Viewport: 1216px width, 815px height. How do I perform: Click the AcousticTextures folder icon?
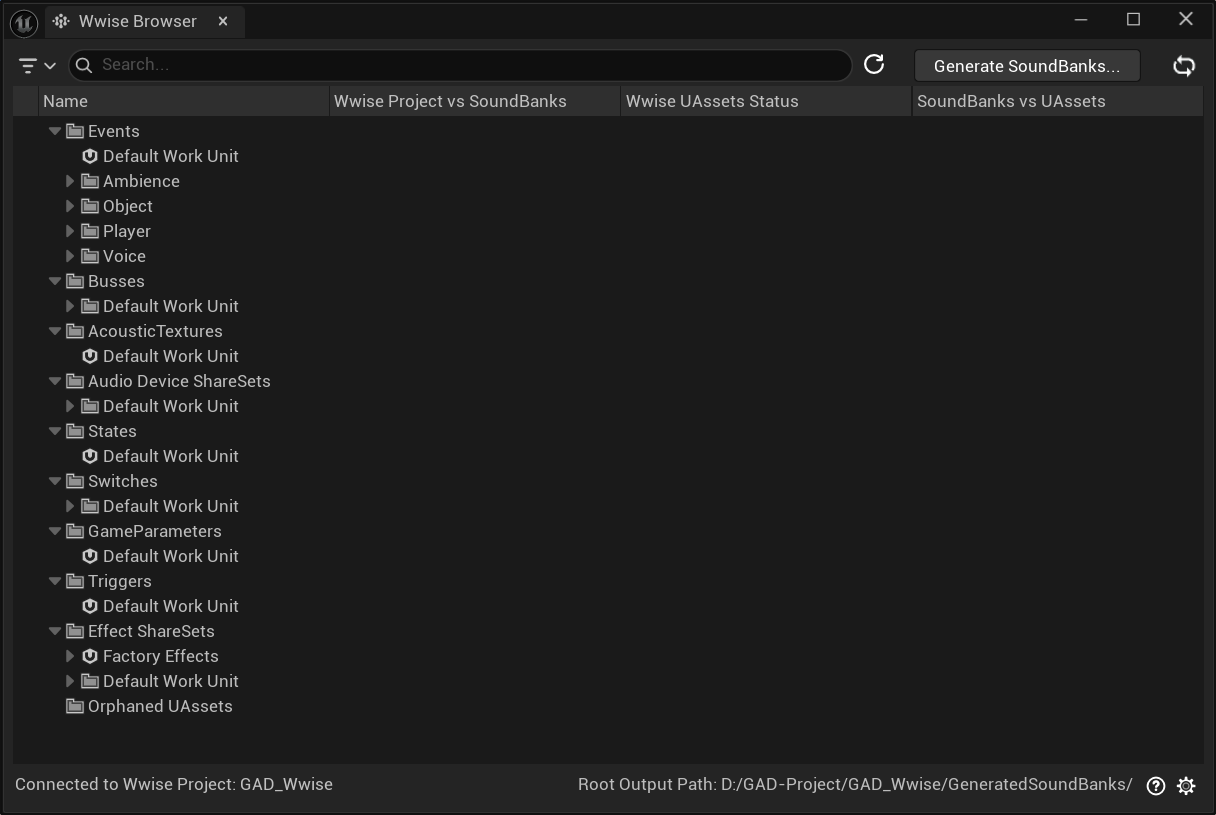pyautogui.click(x=75, y=331)
